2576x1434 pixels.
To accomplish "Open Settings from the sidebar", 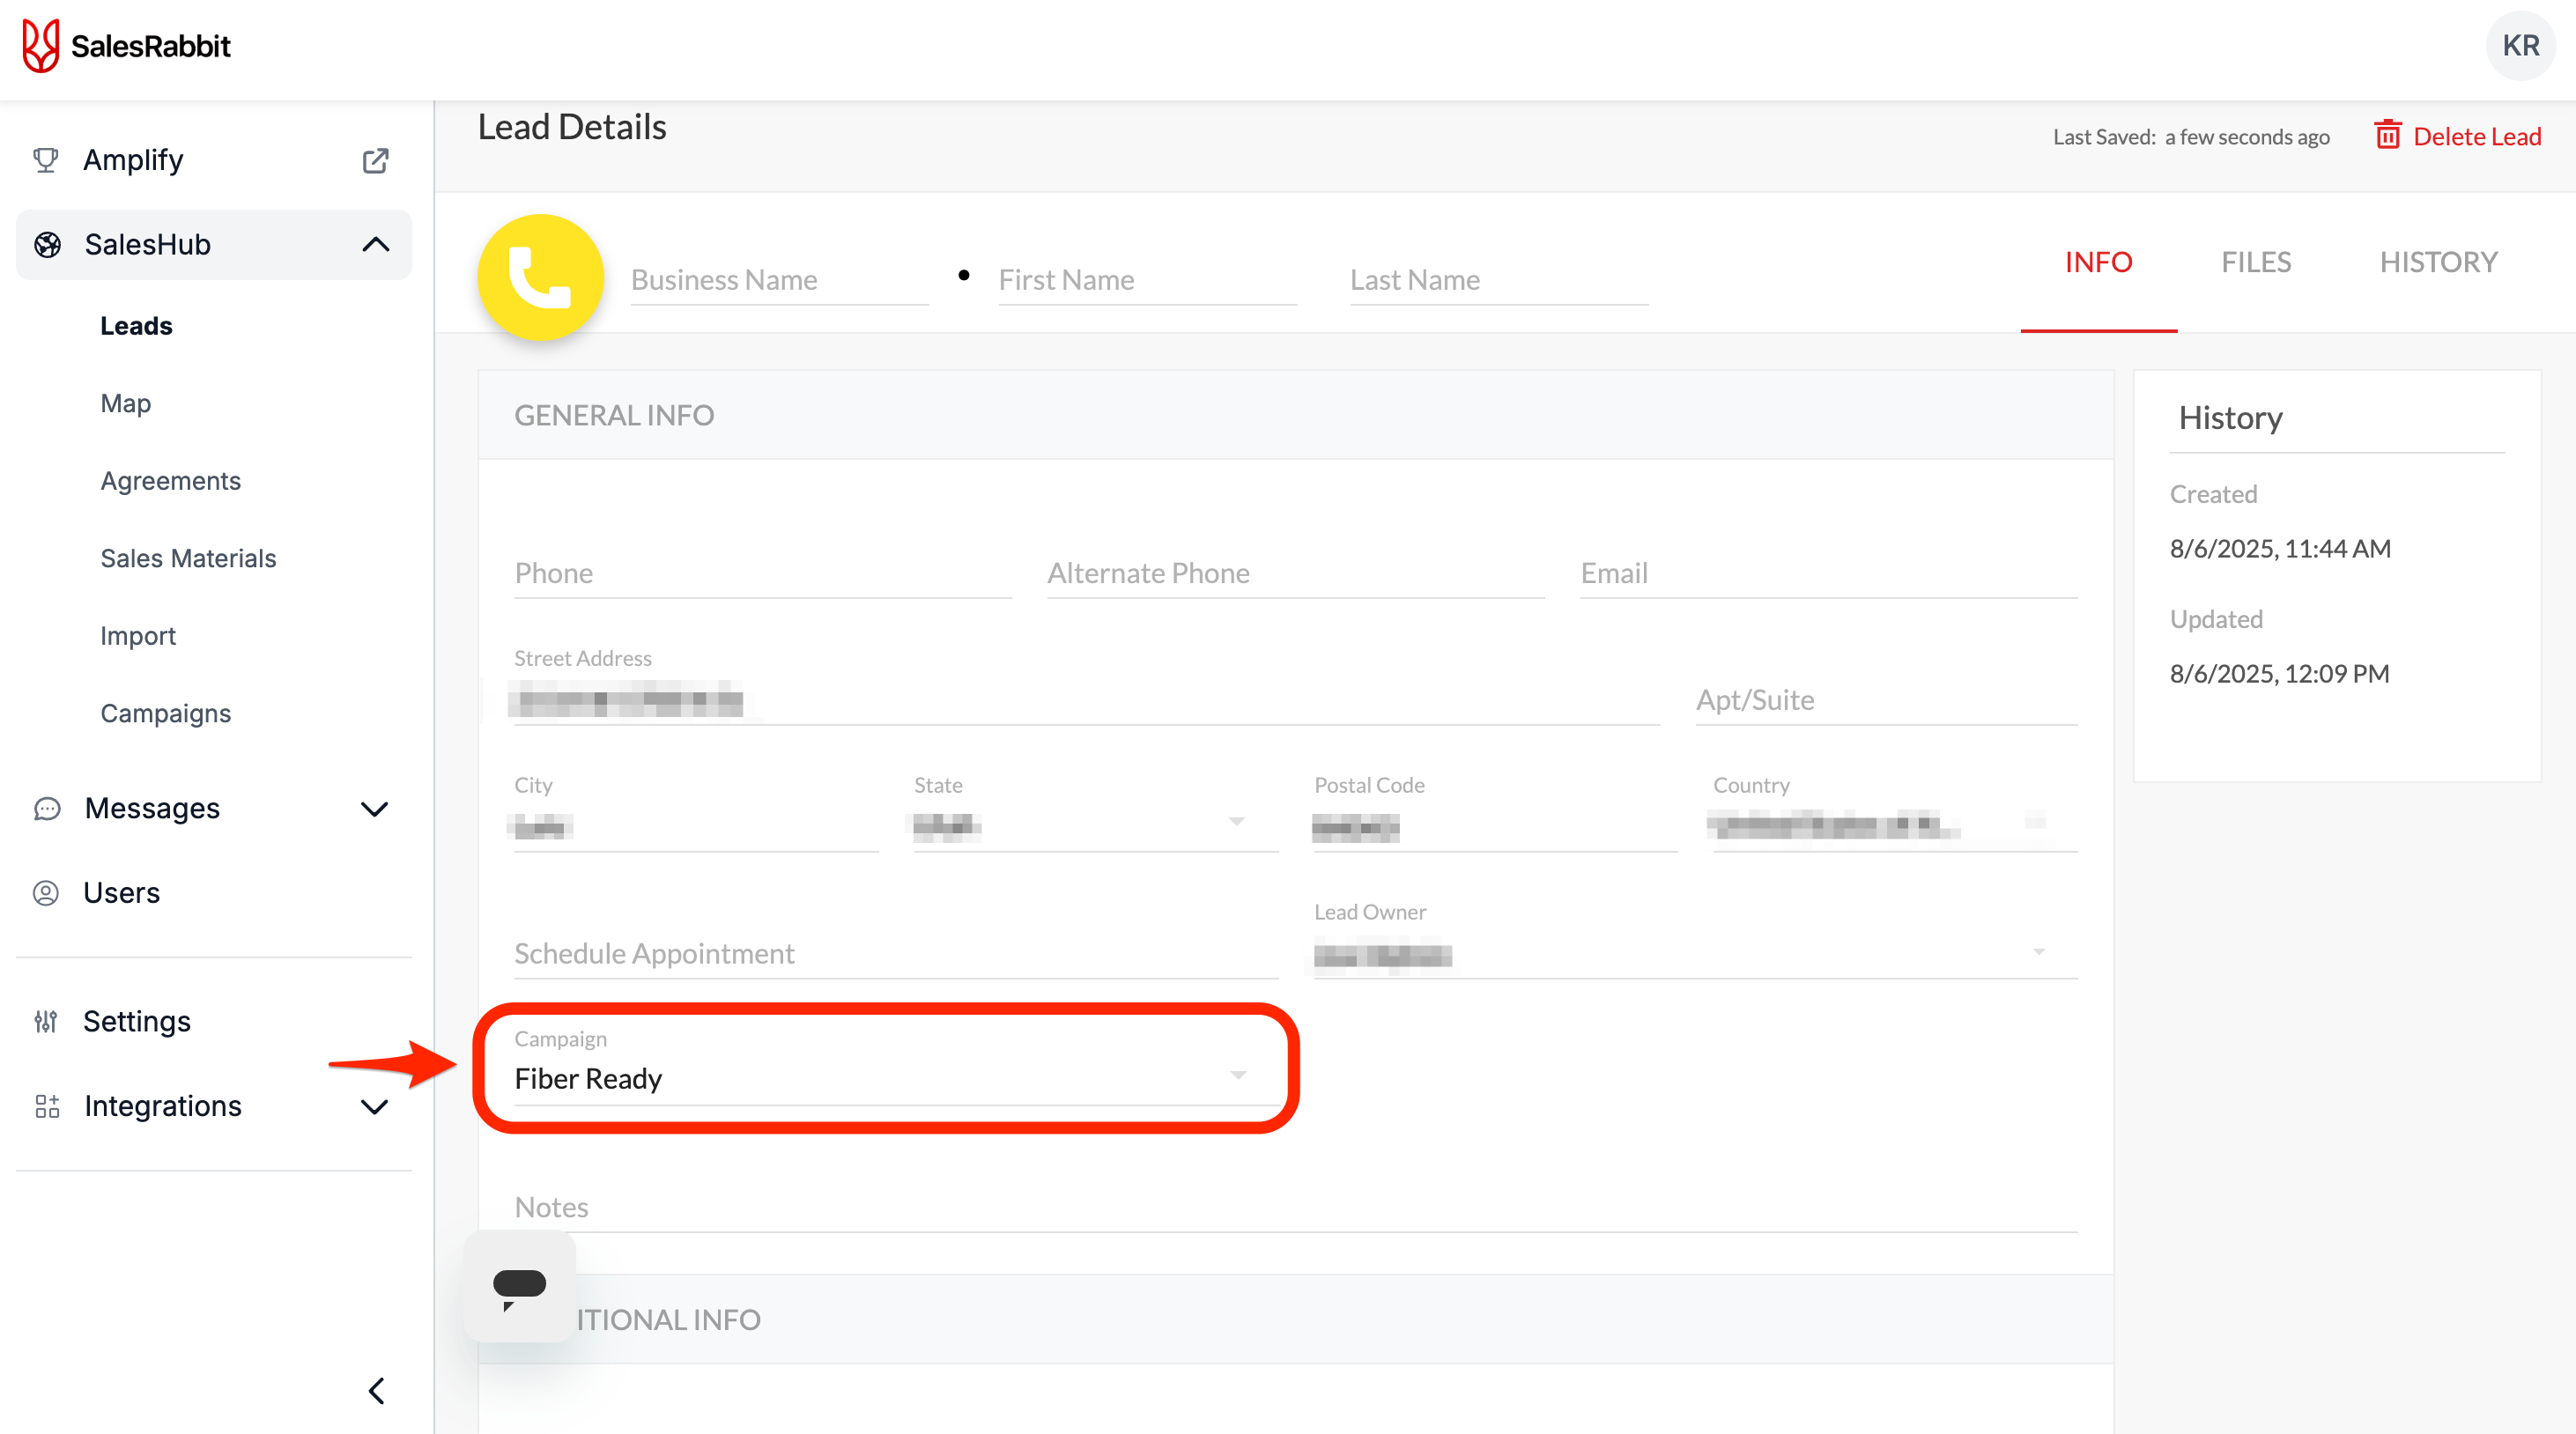I will pyautogui.click(x=136, y=1021).
